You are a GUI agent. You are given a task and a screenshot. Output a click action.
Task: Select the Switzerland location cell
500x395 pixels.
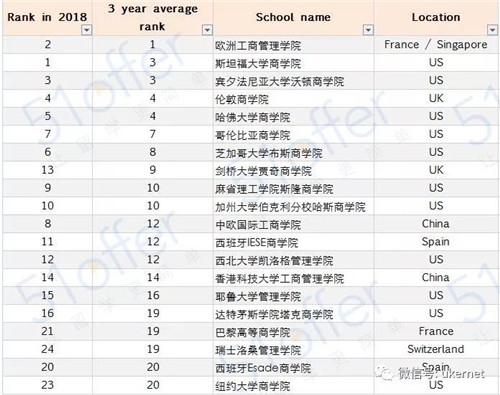[436, 349]
